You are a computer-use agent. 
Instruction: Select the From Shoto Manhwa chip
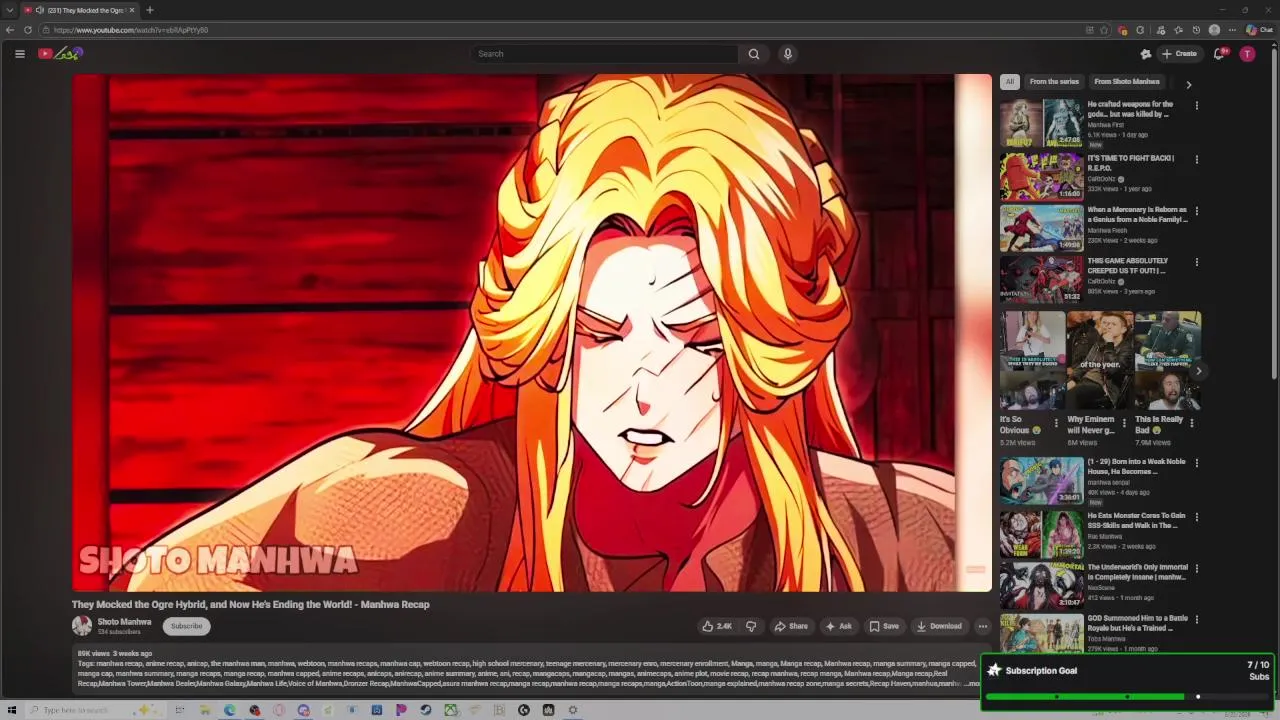pyautogui.click(x=1127, y=82)
